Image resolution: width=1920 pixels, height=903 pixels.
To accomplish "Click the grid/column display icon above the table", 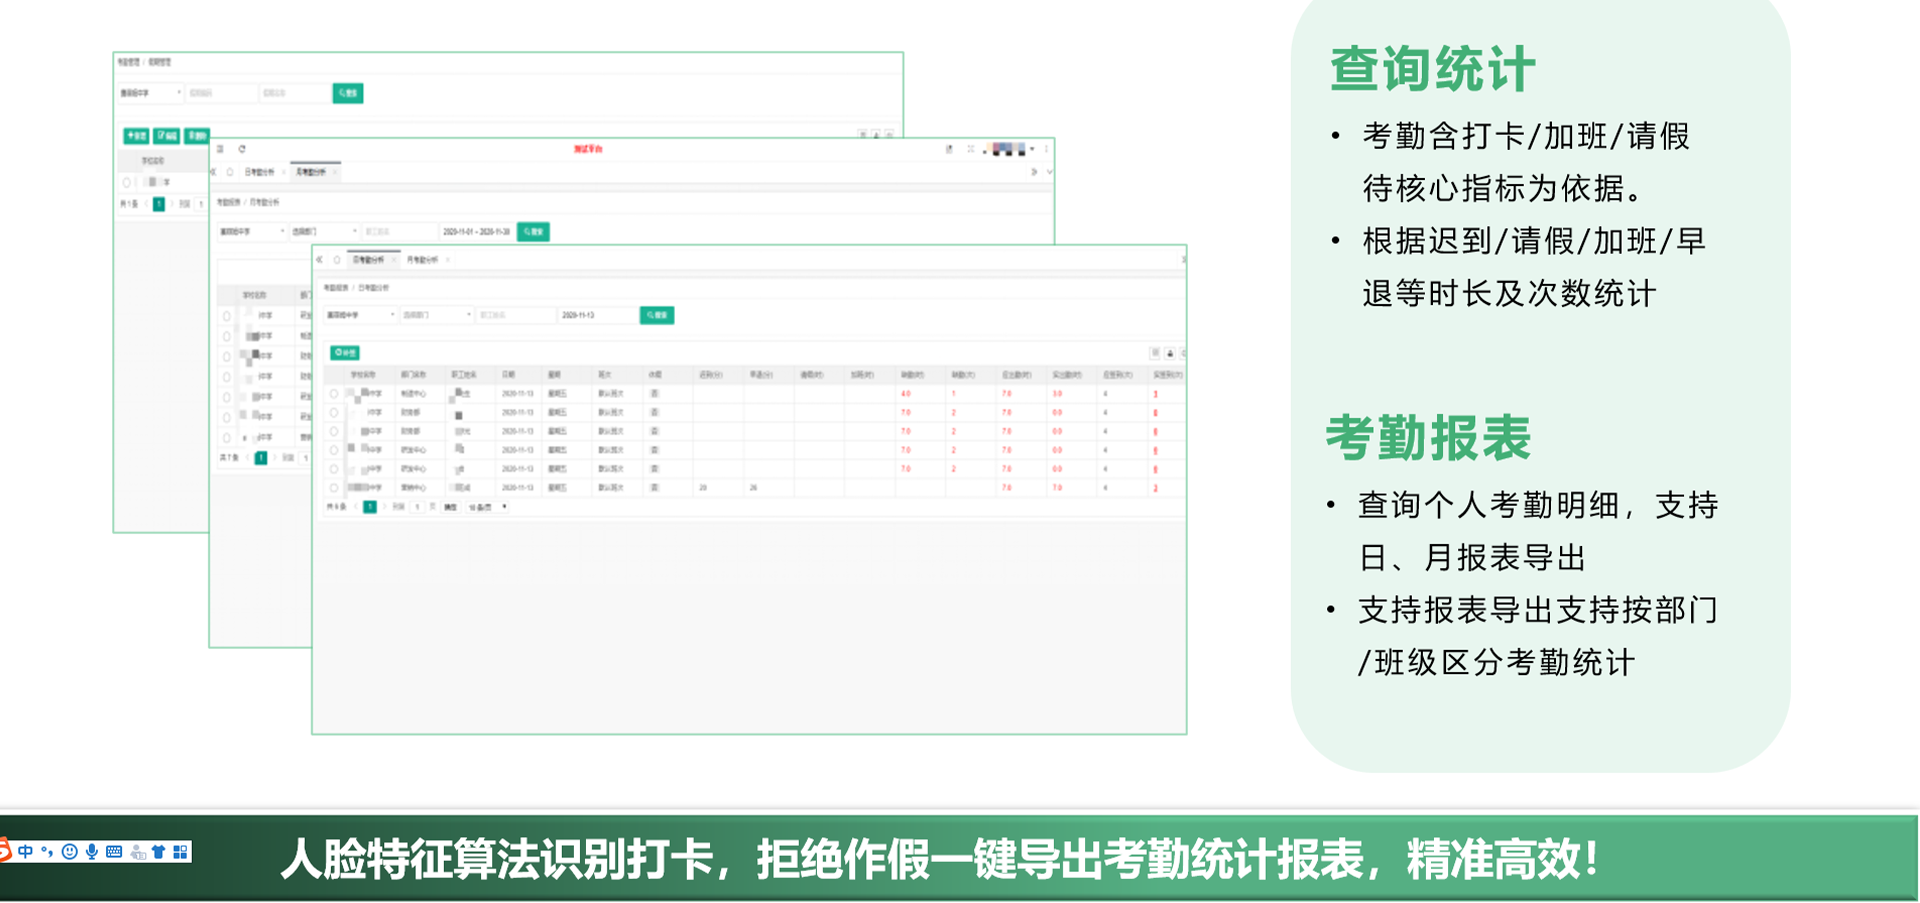I will [x=1154, y=354].
